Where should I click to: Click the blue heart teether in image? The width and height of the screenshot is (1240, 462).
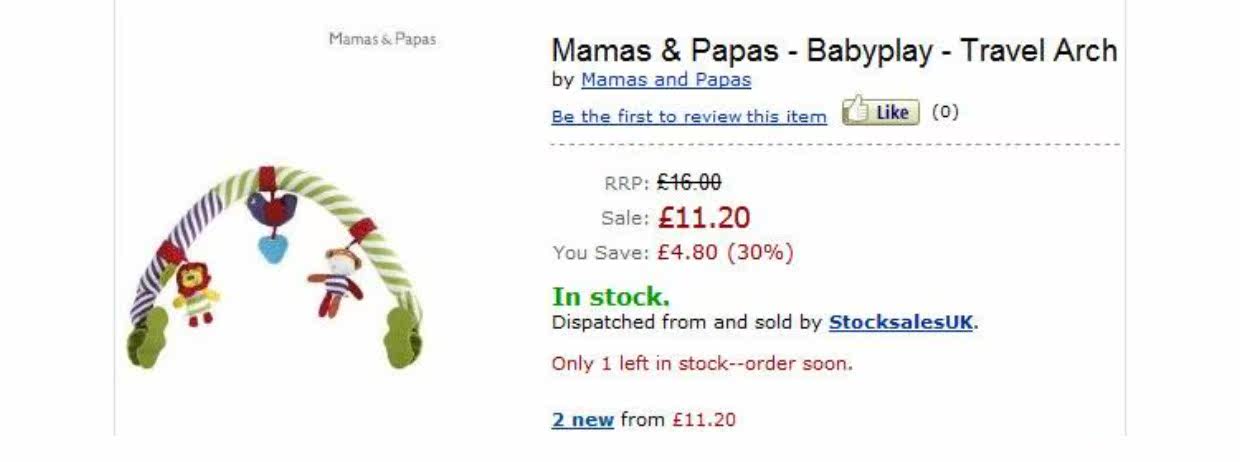tap(272, 245)
